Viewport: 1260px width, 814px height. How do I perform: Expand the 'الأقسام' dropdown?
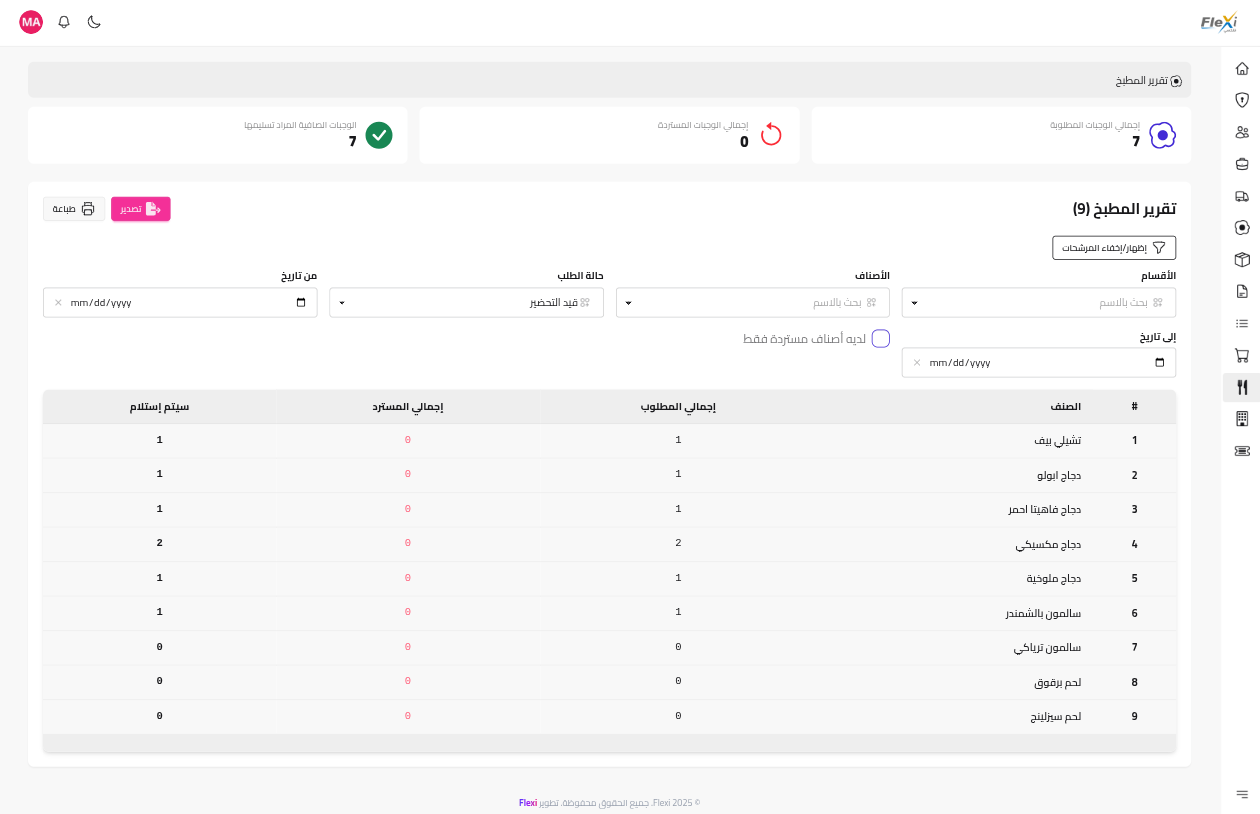pyautogui.click(x=1038, y=303)
